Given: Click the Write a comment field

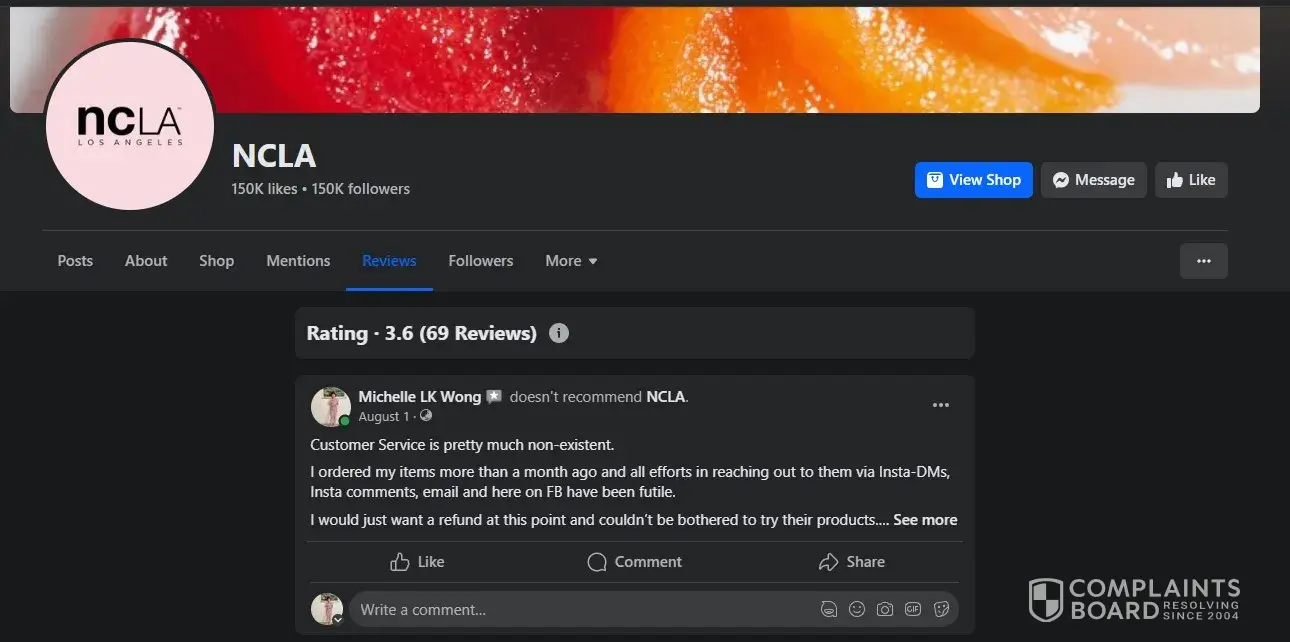Looking at the screenshot, I should click(580, 609).
